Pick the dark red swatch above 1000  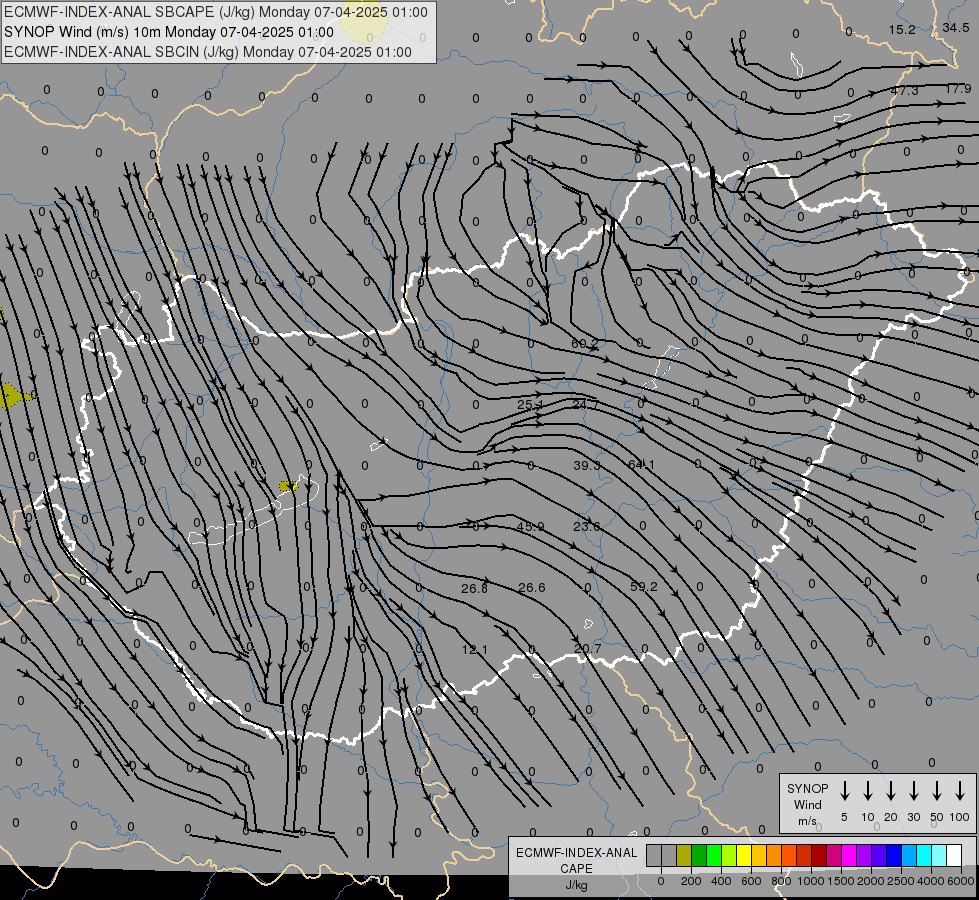[x=819, y=856]
